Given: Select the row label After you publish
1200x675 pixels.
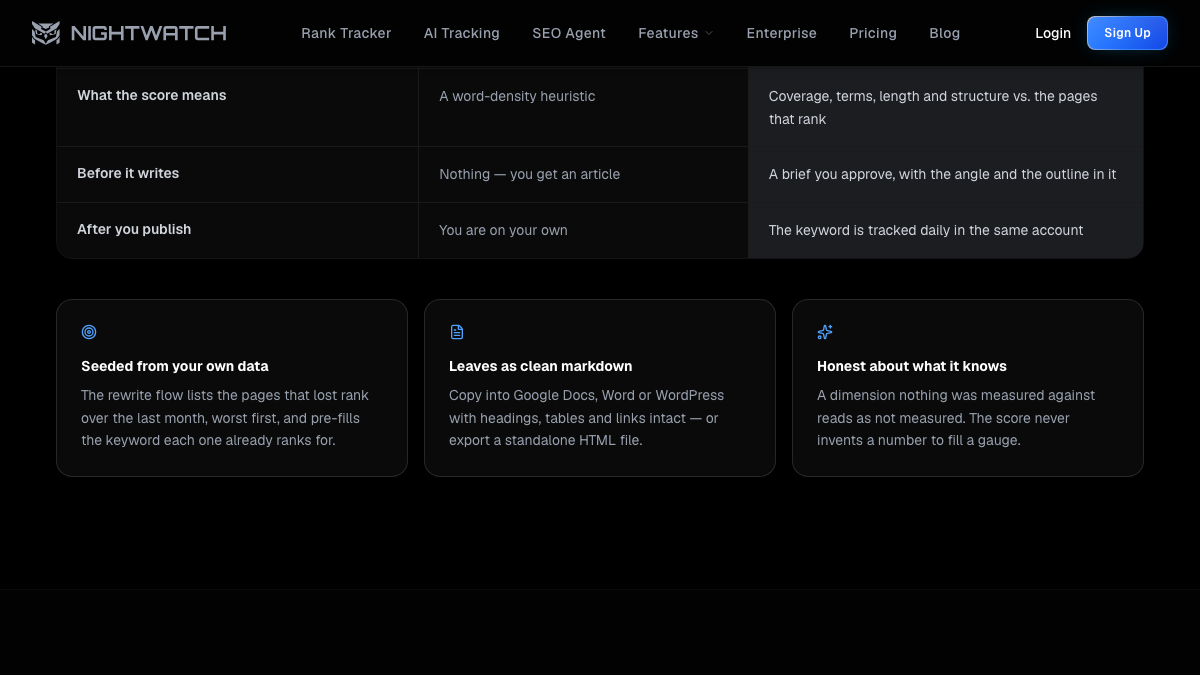Looking at the screenshot, I should pyautogui.click(x=134, y=229).
